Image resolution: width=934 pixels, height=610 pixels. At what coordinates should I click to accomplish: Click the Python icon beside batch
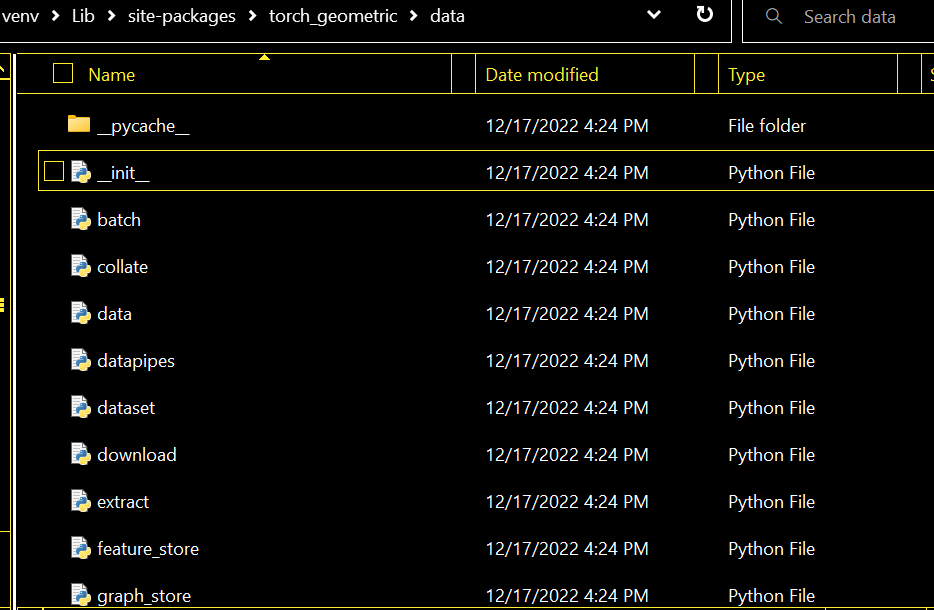coord(81,219)
